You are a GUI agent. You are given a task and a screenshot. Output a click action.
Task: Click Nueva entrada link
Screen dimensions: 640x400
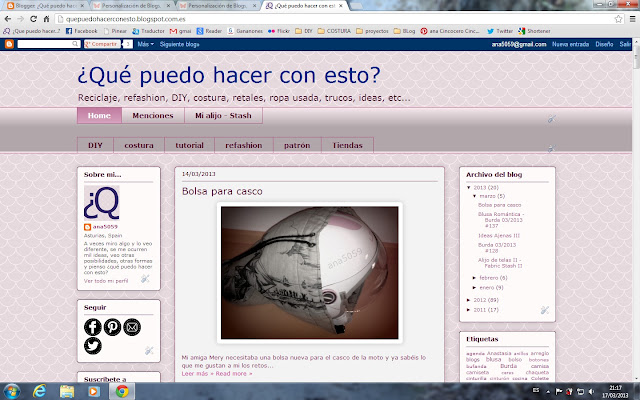[570, 44]
